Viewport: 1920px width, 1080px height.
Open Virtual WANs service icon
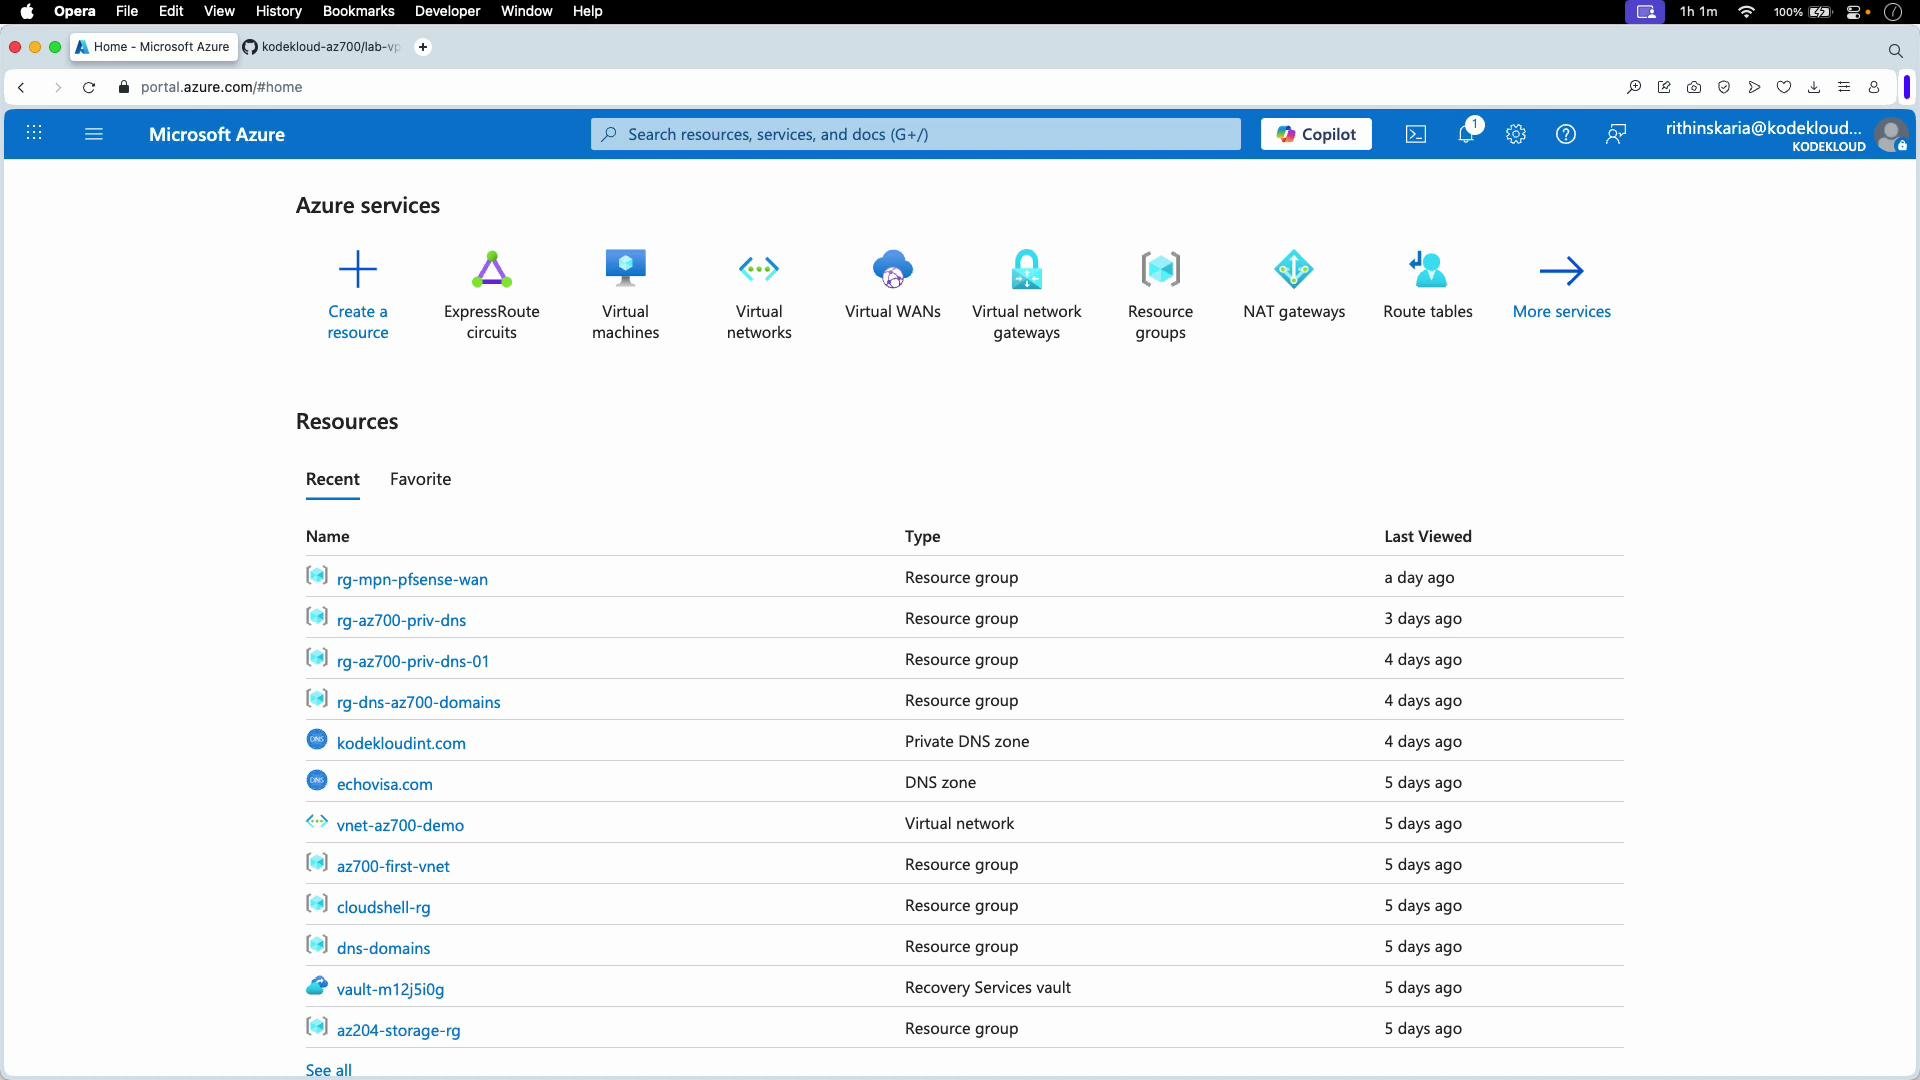tap(893, 269)
